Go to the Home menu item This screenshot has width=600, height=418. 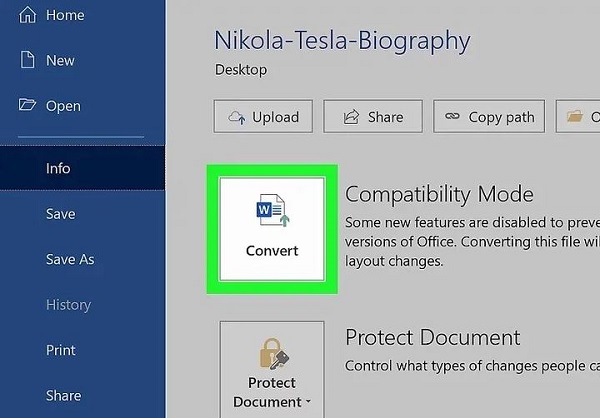[x=65, y=15]
